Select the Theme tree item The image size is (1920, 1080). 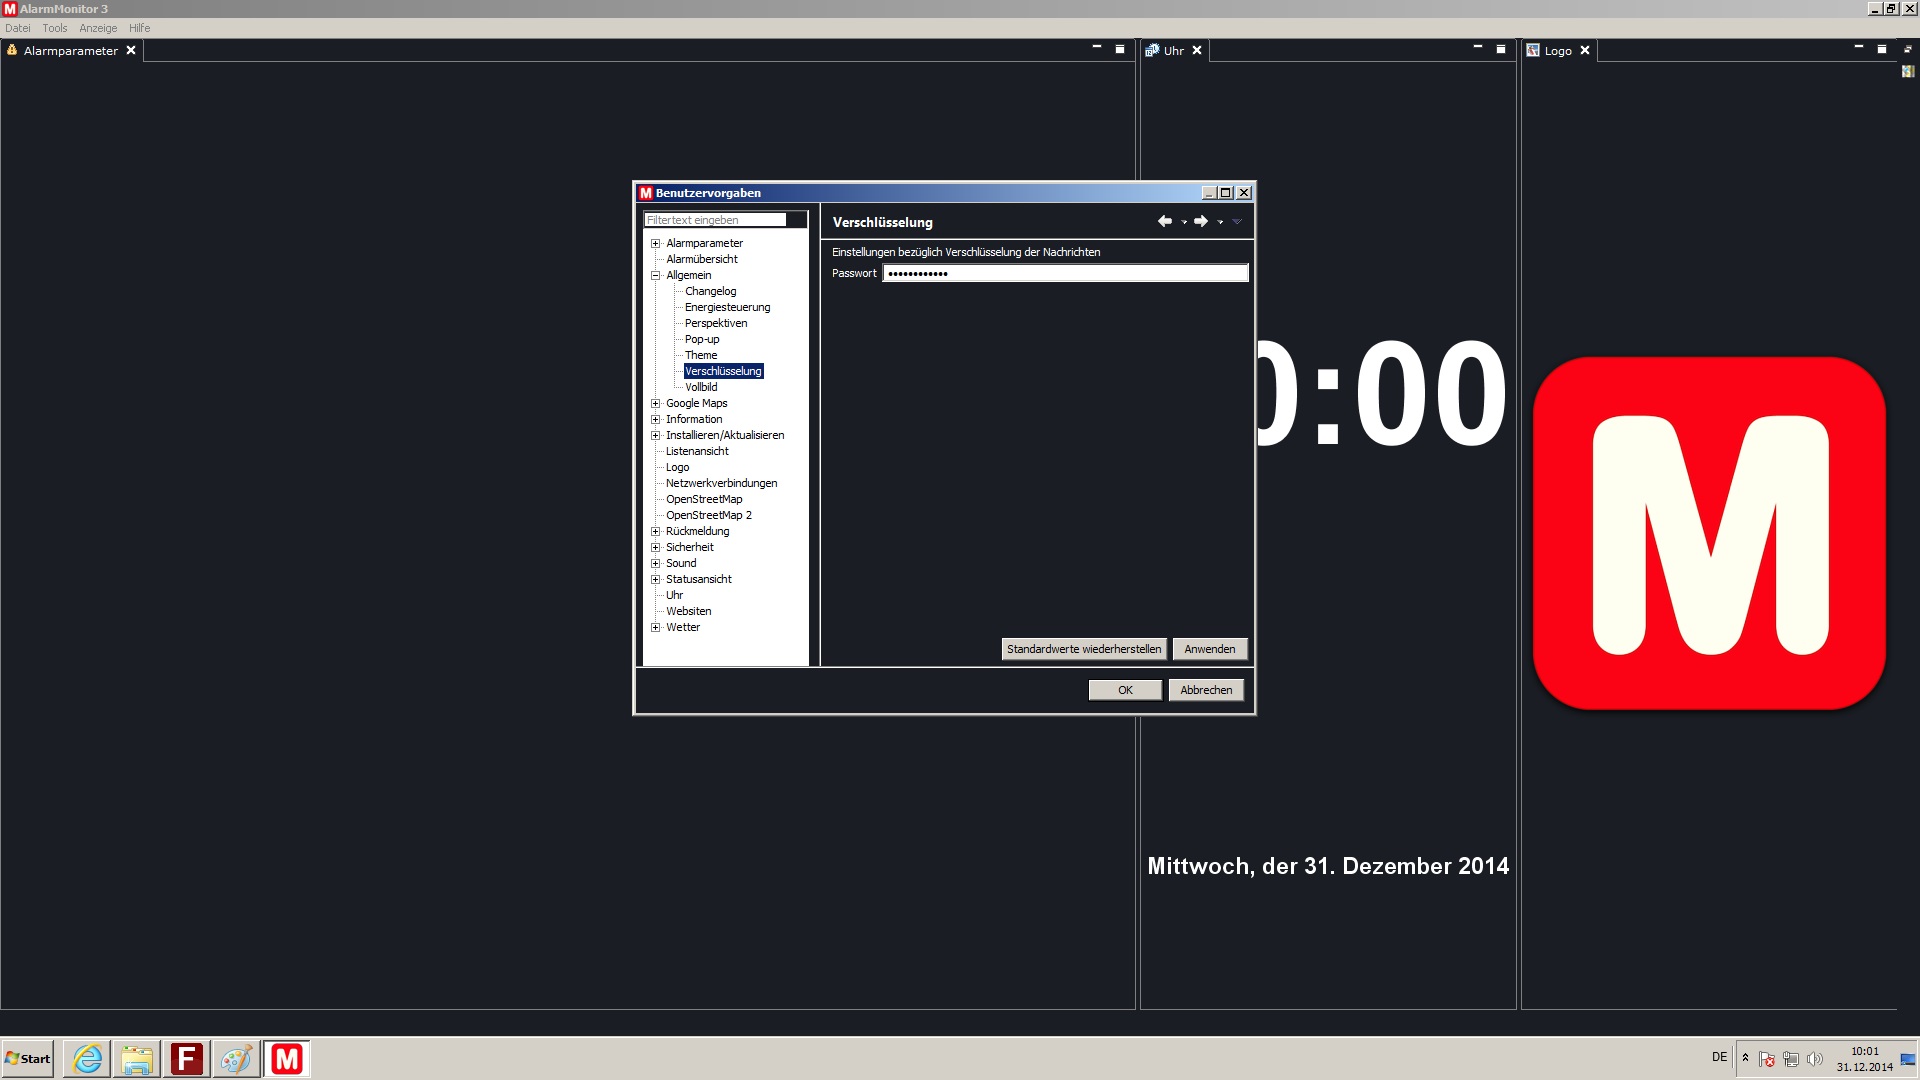700,355
